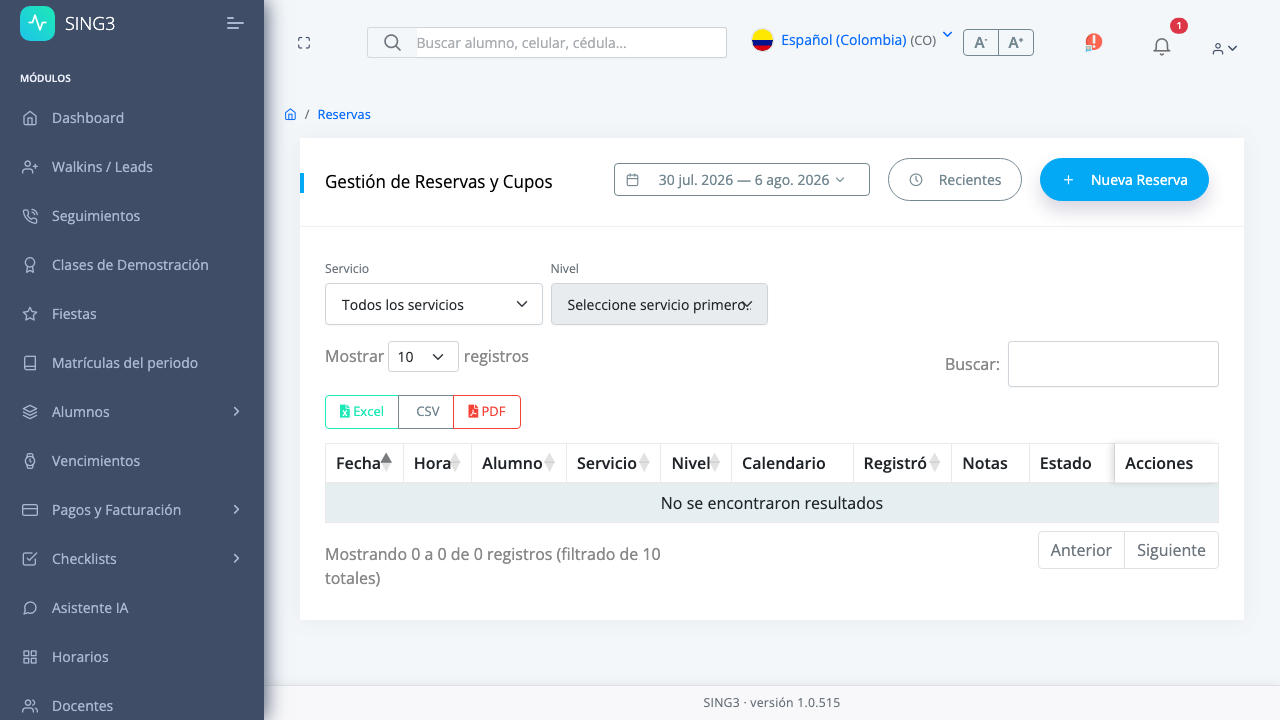This screenshot has width=1280, height=720.
Task: Sort table by Fecha column
Action: pyautogui.click(x=364, y=463)
